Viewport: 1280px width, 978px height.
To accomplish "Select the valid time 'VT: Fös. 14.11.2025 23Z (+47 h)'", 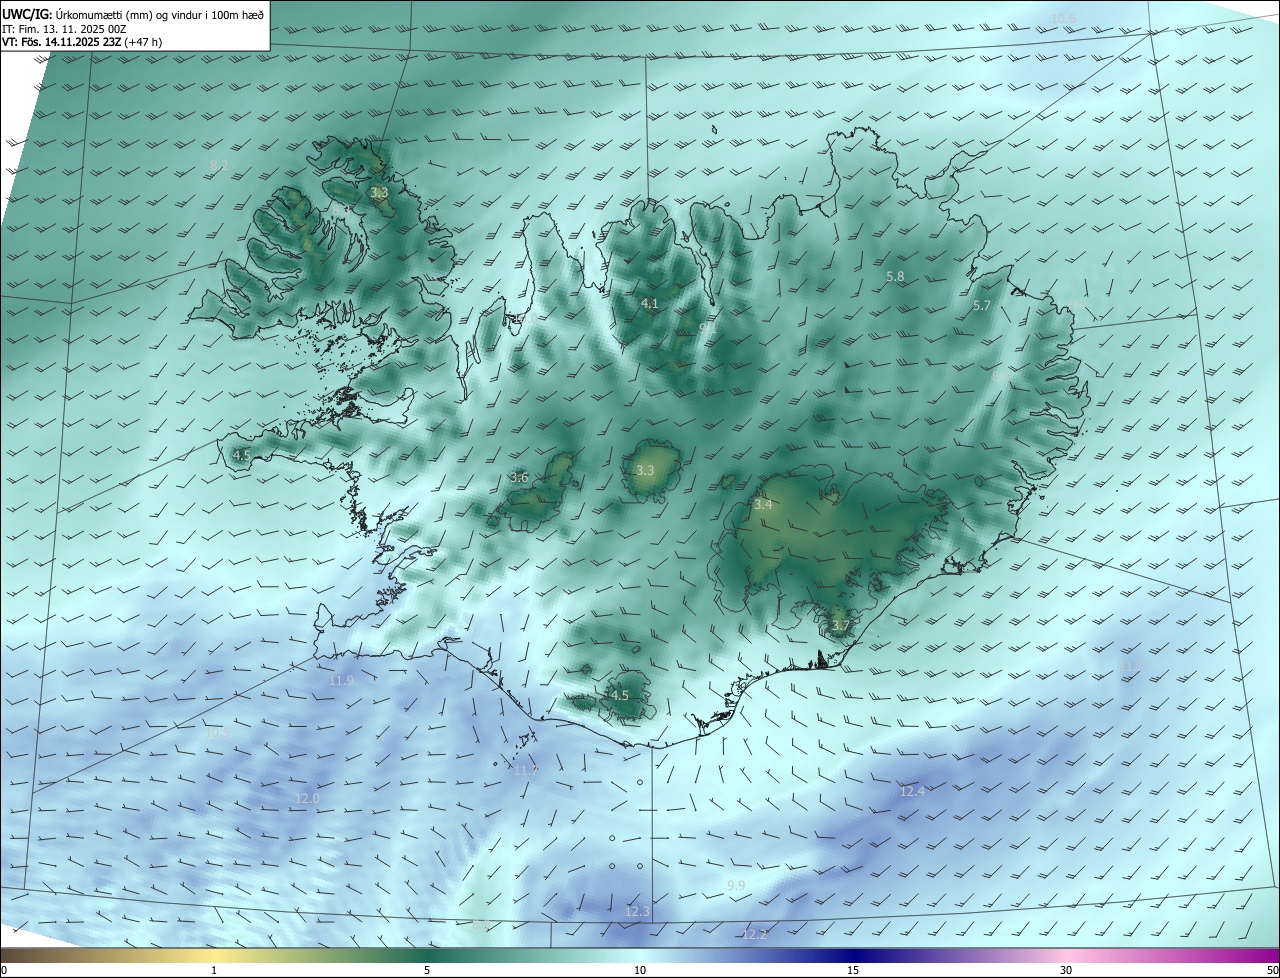I will (82, 41).
